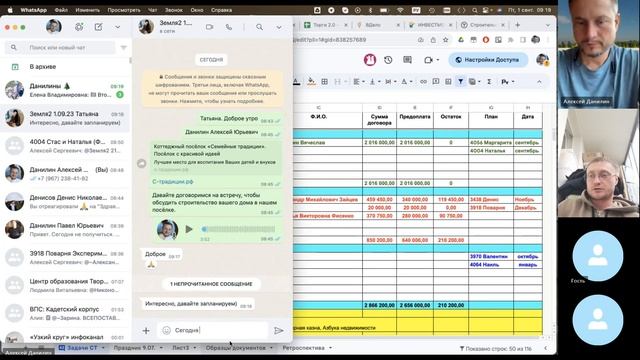This screenshot has height=360, width=640.
Task: Click encryption notice banner for details
Action: [x=212, y=89]
